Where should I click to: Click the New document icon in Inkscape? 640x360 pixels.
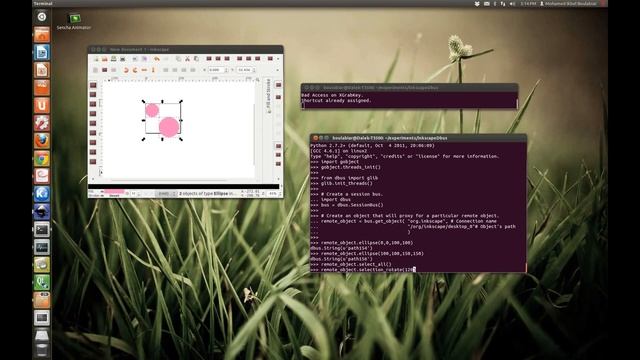(x=96, y=59)
